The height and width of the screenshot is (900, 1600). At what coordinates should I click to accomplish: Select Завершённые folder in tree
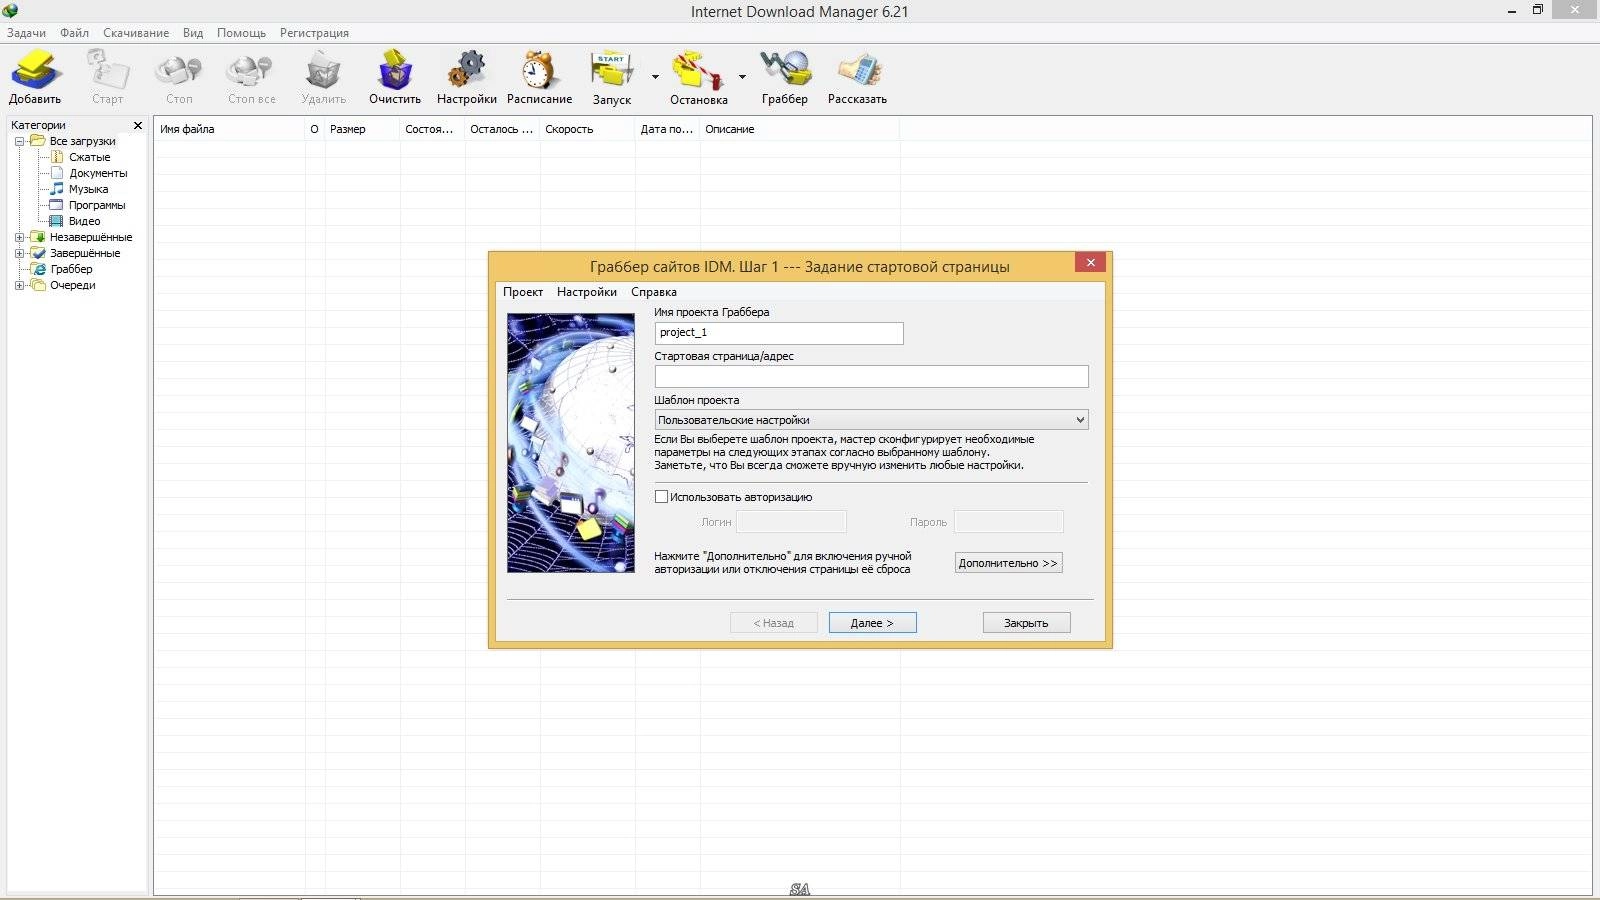pyautogui.click(x=85, y=253)
